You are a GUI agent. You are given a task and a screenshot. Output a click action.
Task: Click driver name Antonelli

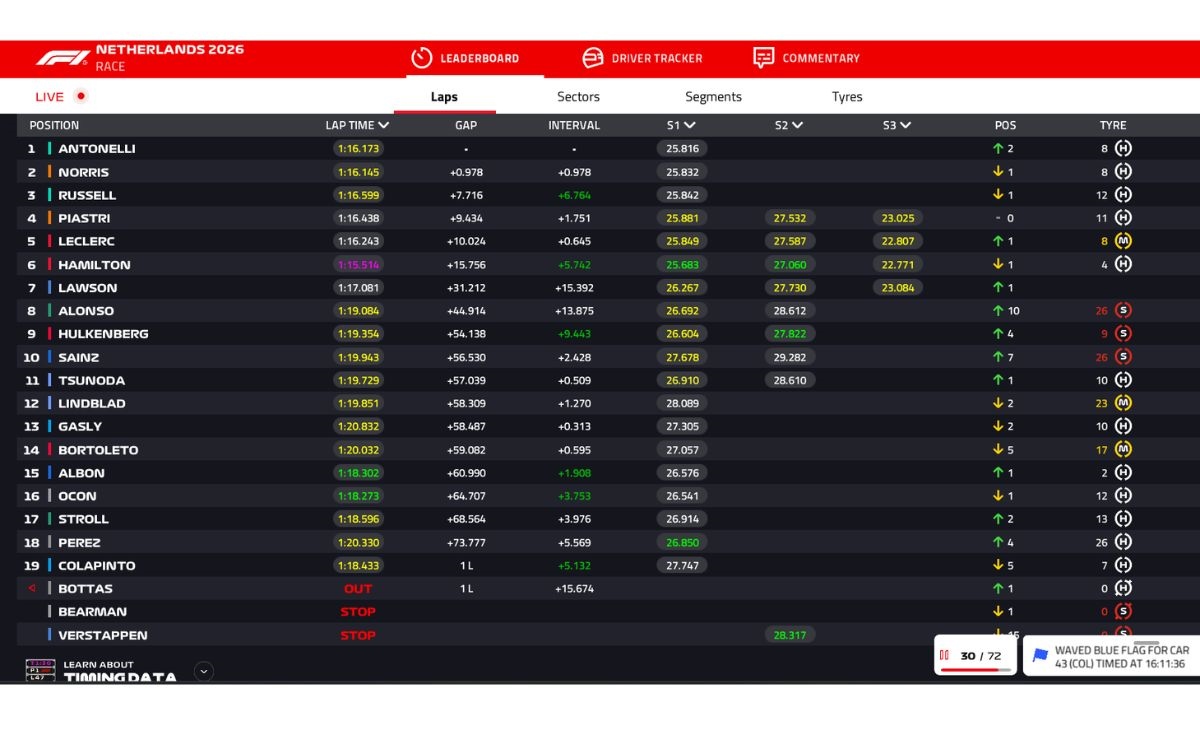96,149
